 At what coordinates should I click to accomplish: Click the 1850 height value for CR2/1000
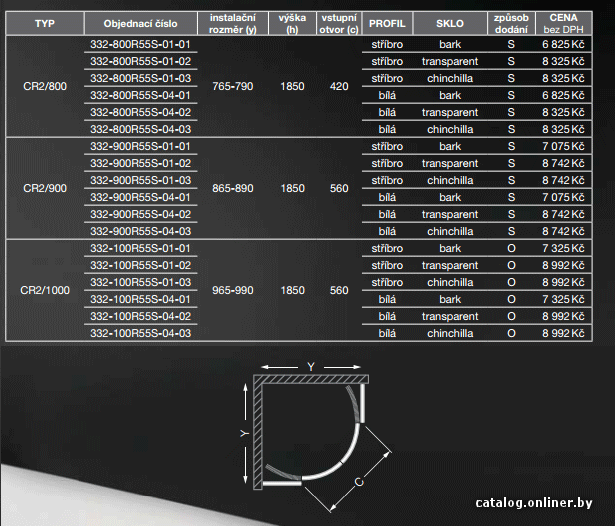click(x=292, y=290)
